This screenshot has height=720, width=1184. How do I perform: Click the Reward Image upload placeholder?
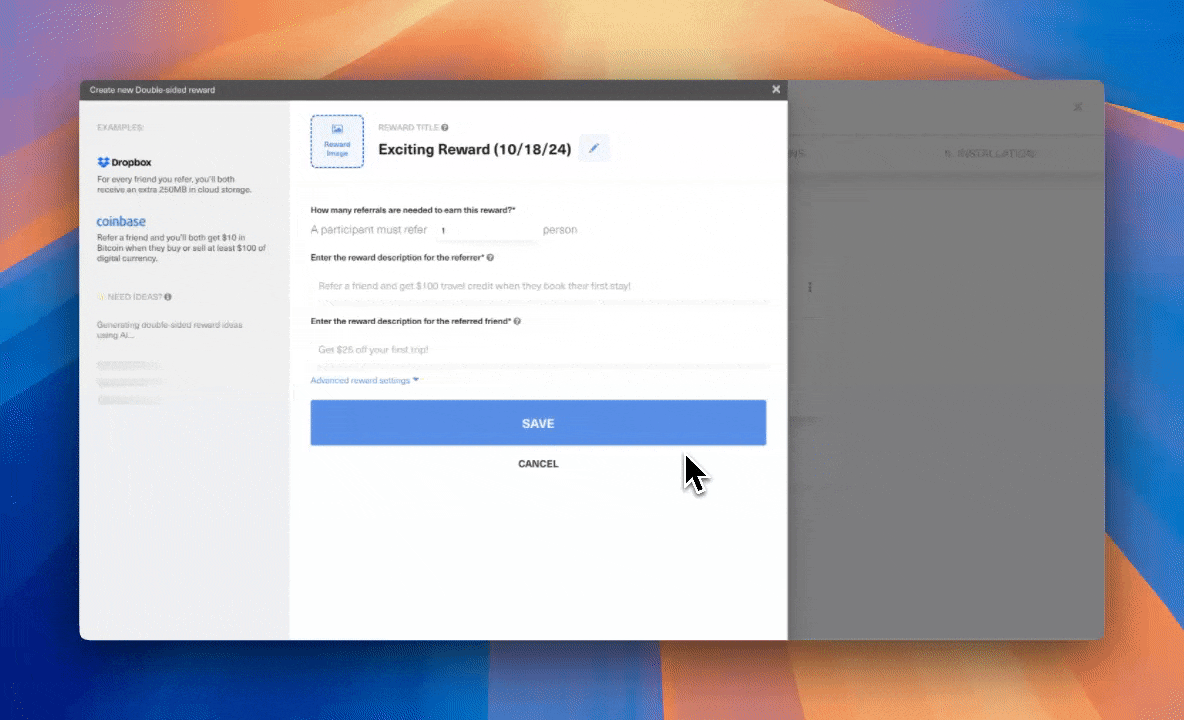337,141
